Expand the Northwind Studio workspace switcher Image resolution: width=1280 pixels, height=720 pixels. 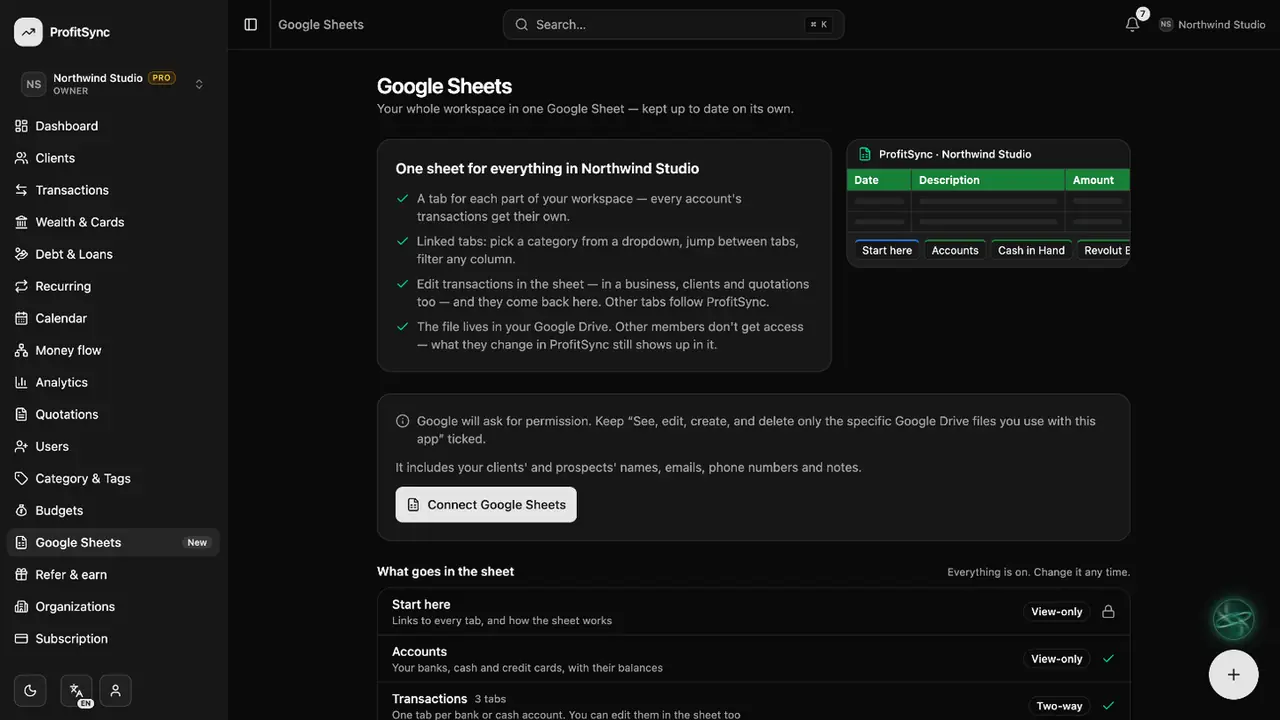click(x=113, y=84)
